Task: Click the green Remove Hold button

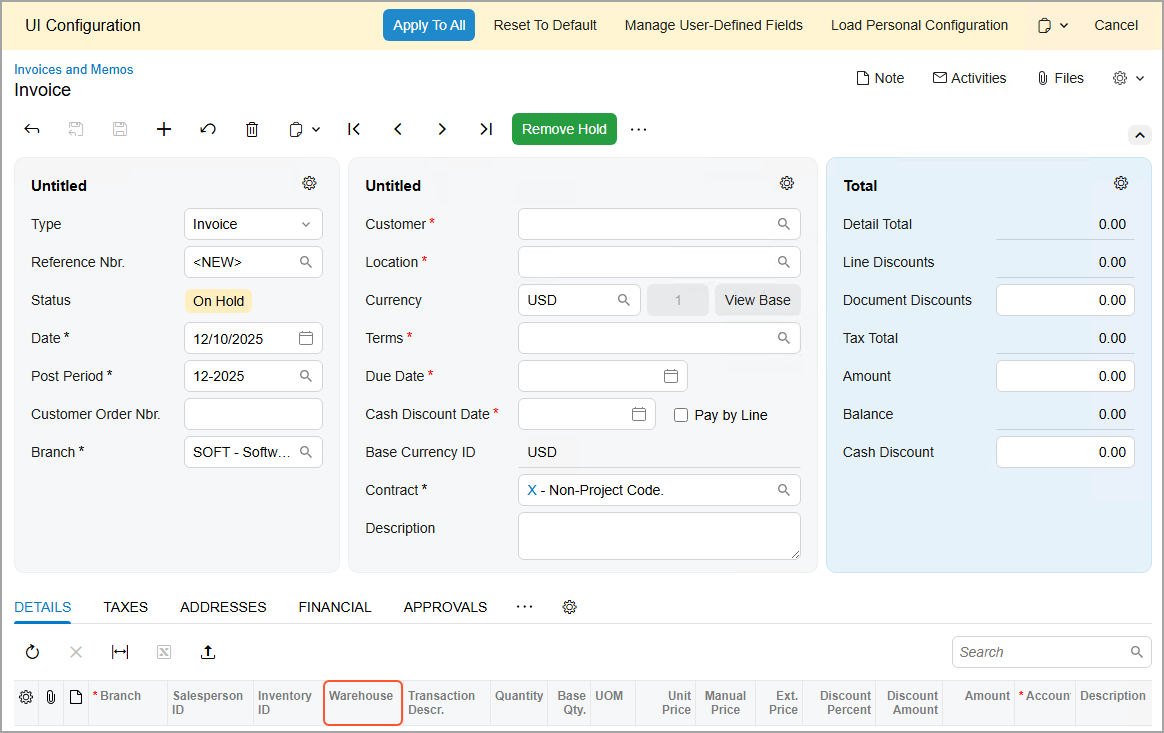Action: 564,129
